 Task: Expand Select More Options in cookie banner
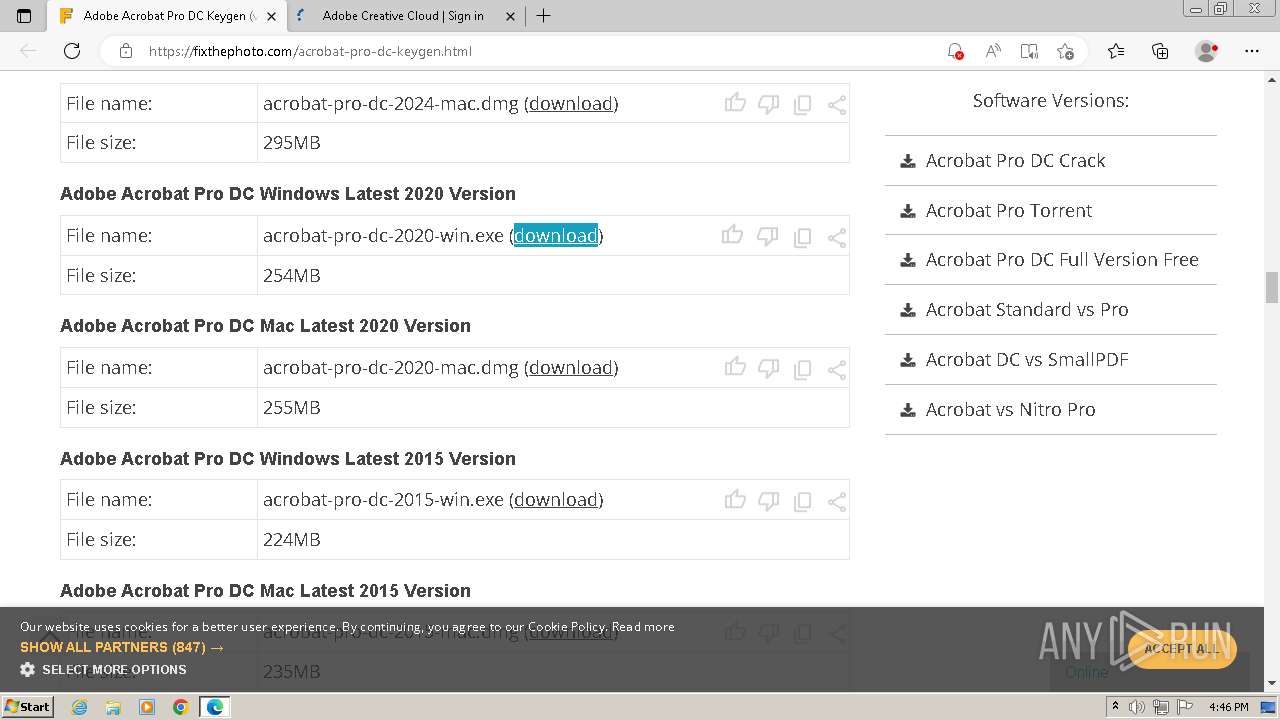coord(103,669)
